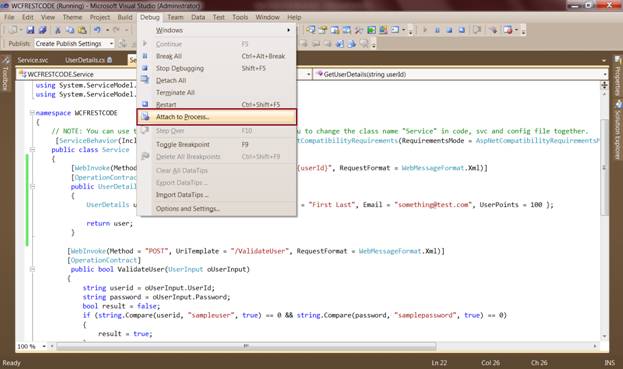Open the Properties side panel tab
623x369 pixels.
click(618, 76)
